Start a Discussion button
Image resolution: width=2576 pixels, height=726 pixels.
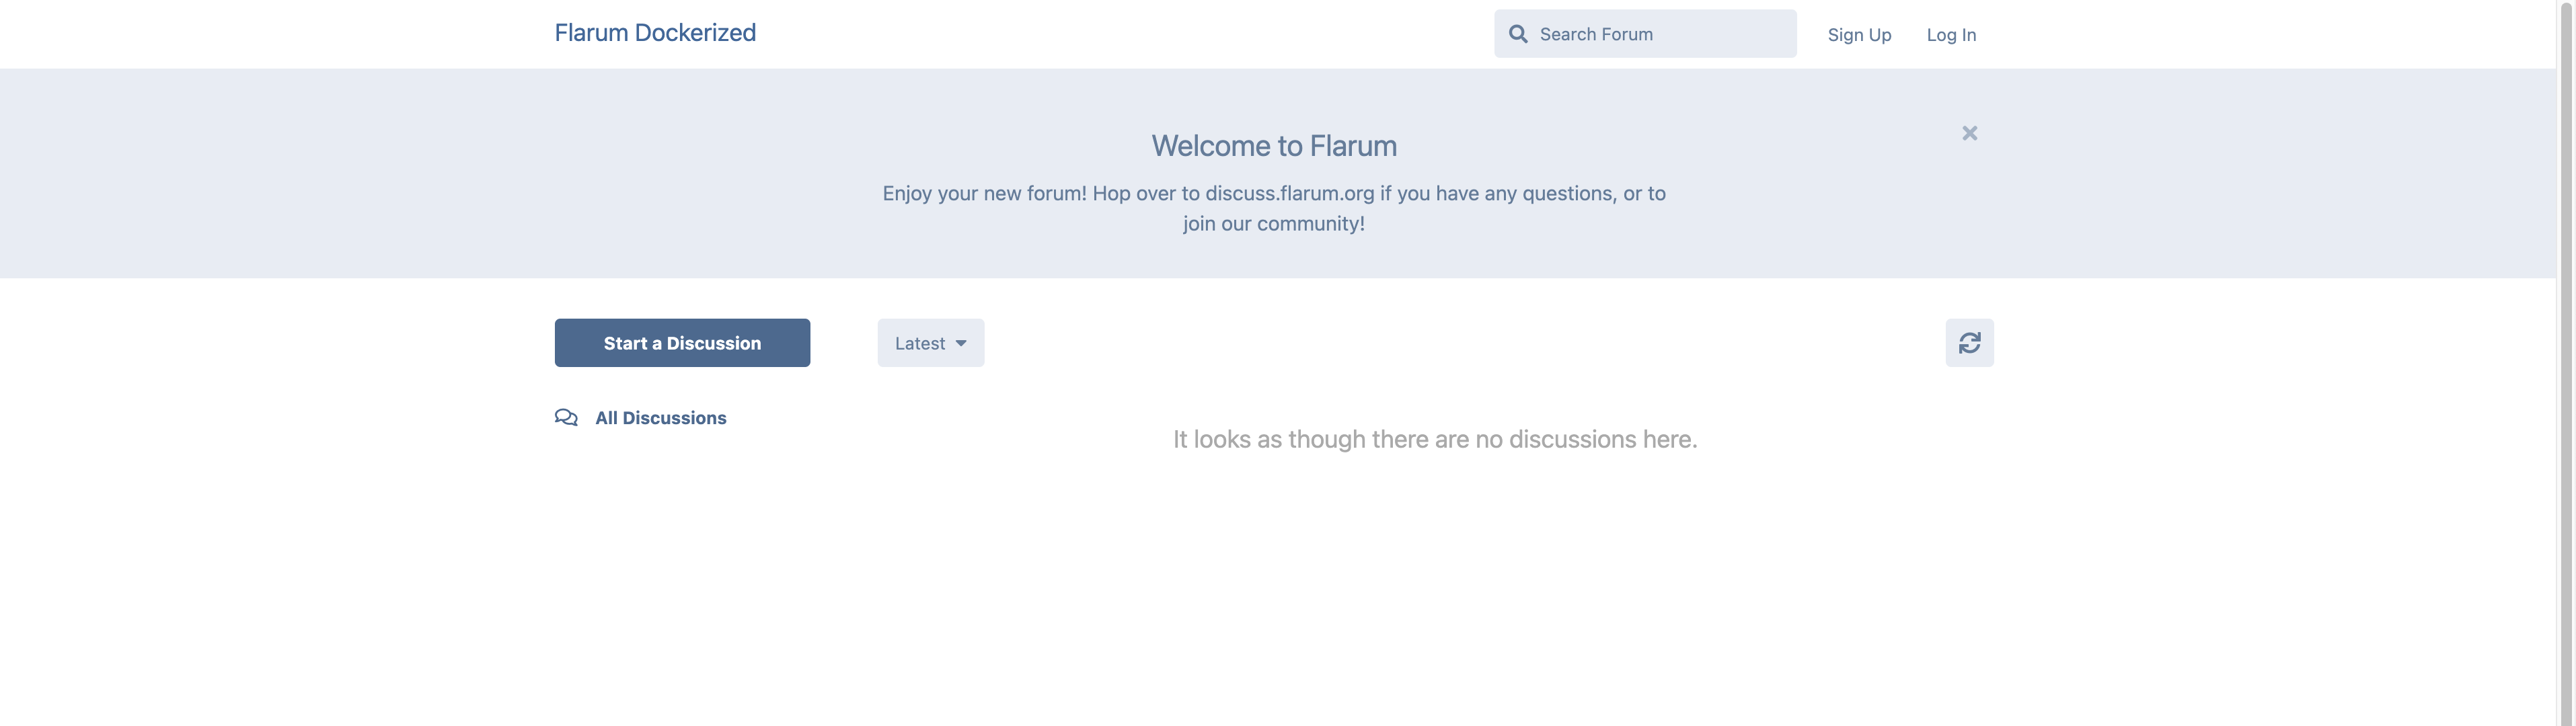(x=682, y=343)
